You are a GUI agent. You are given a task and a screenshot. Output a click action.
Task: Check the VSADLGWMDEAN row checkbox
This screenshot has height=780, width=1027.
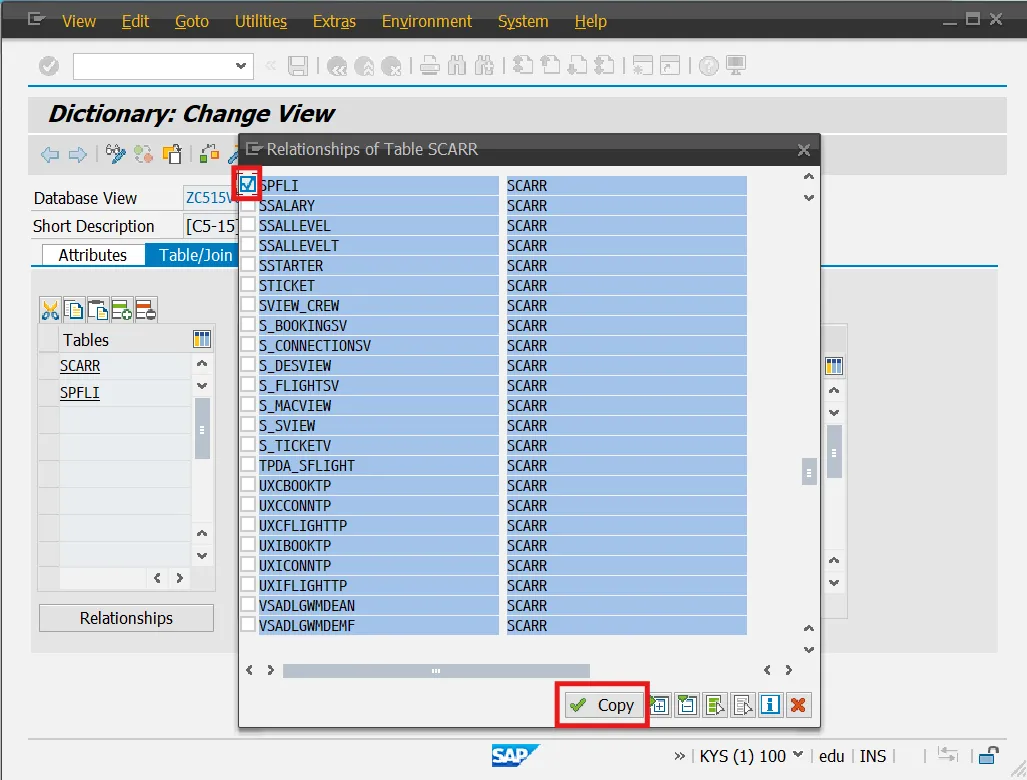click(248, 604)
